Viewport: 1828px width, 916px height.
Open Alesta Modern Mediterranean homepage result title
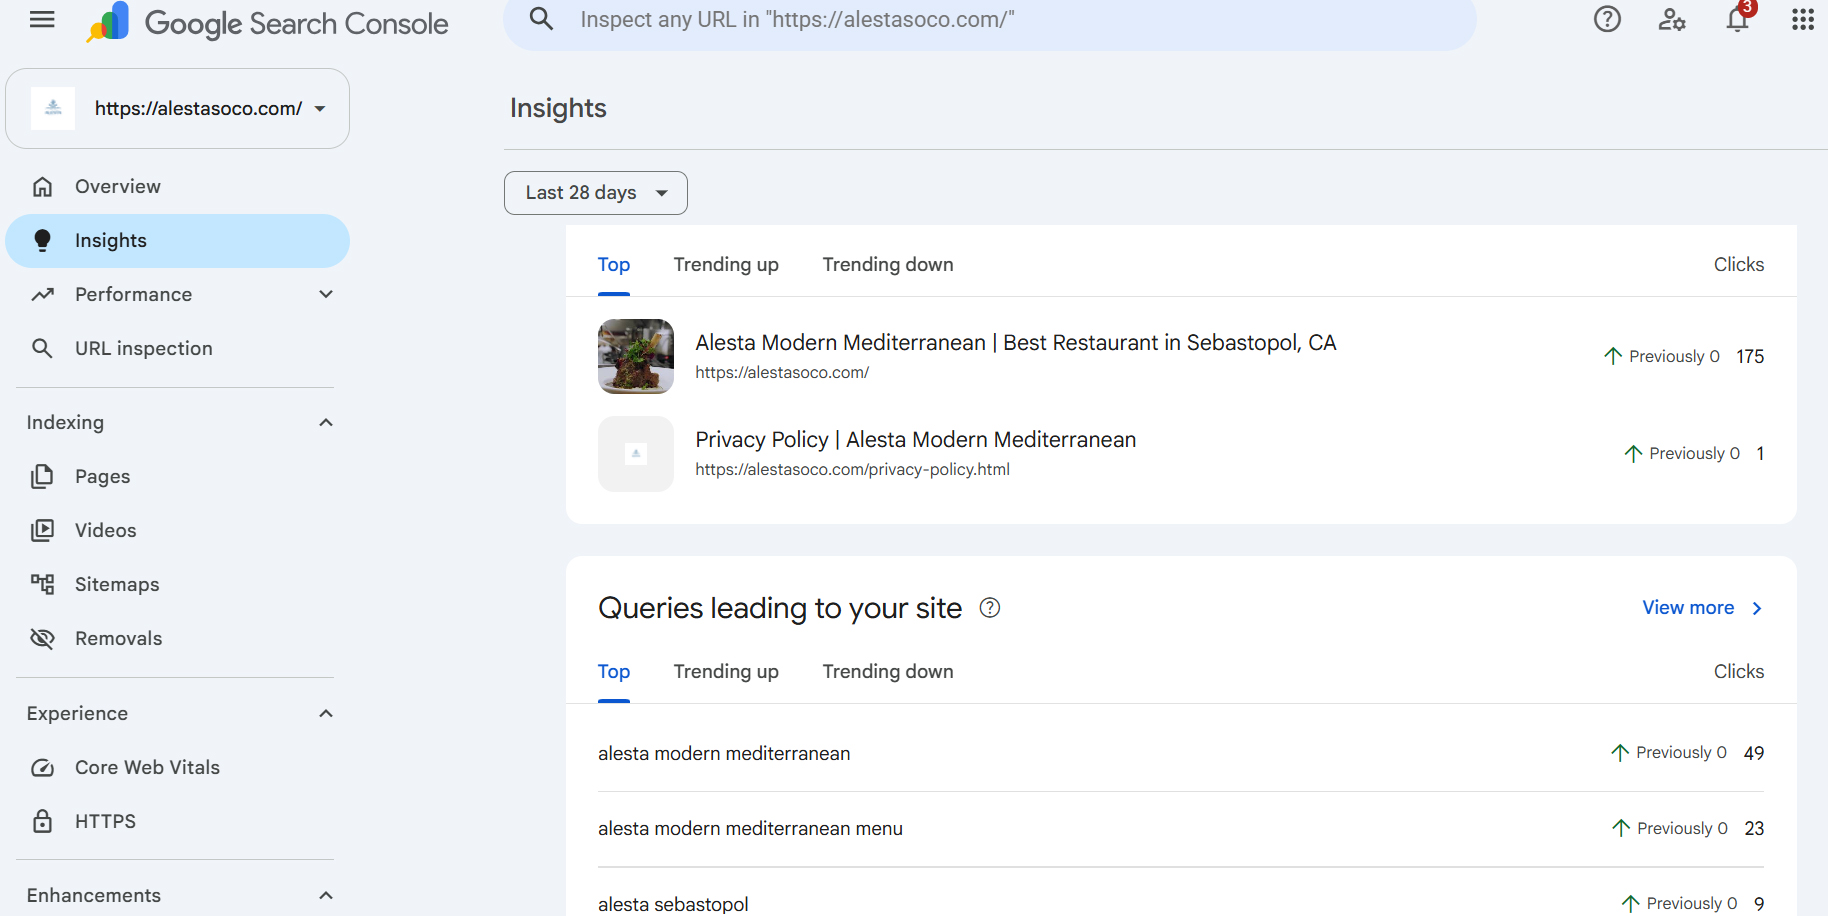pyautogui.click(x=1016, y=343)
